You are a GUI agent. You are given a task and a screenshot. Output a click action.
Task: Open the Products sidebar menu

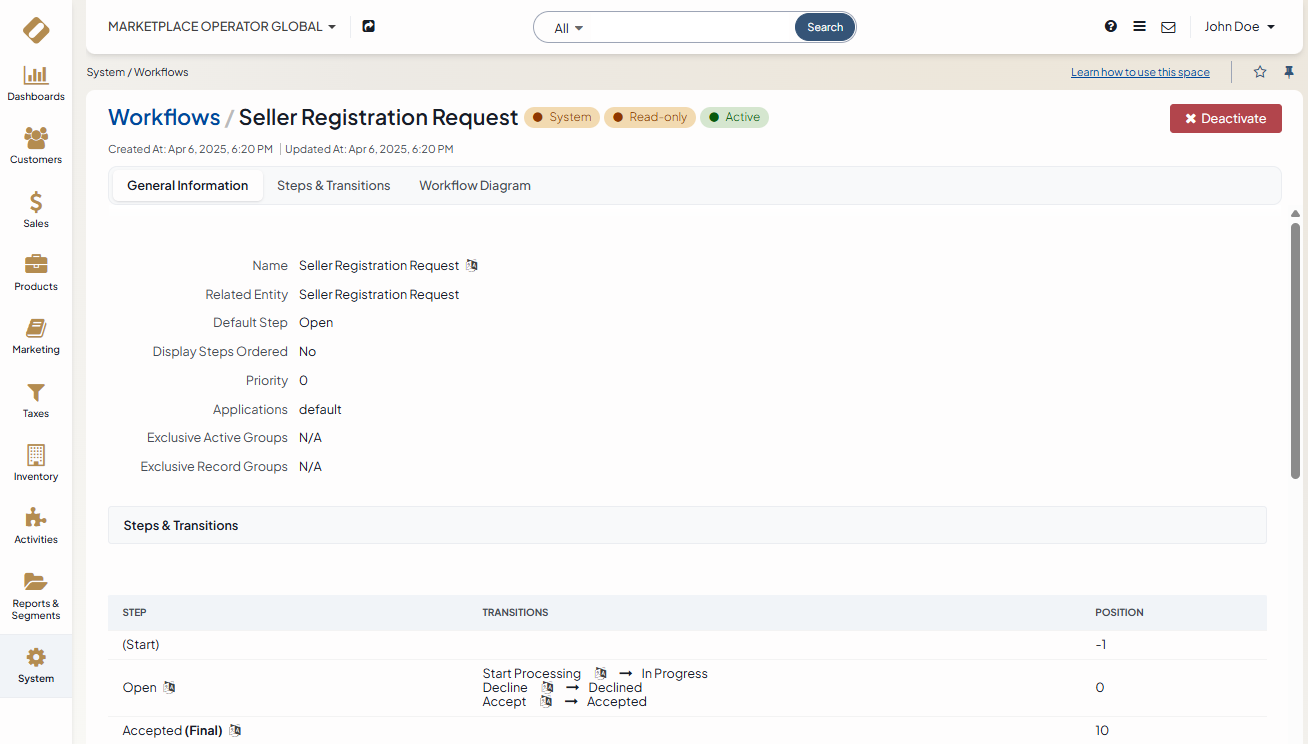(x=36, y=273)
